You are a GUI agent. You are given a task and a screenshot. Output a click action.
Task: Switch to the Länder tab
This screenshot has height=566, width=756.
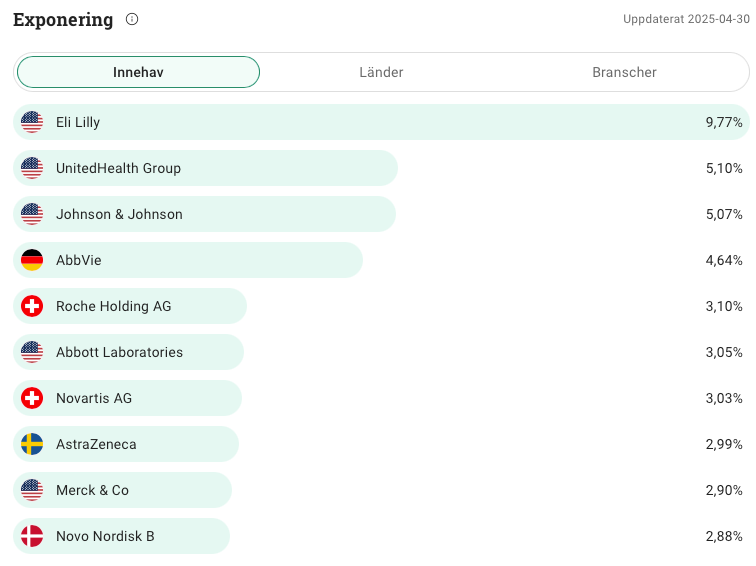(x=381, y=72)
